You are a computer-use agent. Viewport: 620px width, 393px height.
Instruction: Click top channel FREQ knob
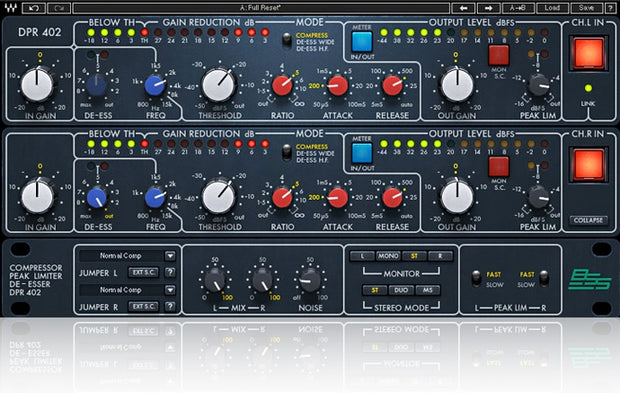tap(155, 86)
